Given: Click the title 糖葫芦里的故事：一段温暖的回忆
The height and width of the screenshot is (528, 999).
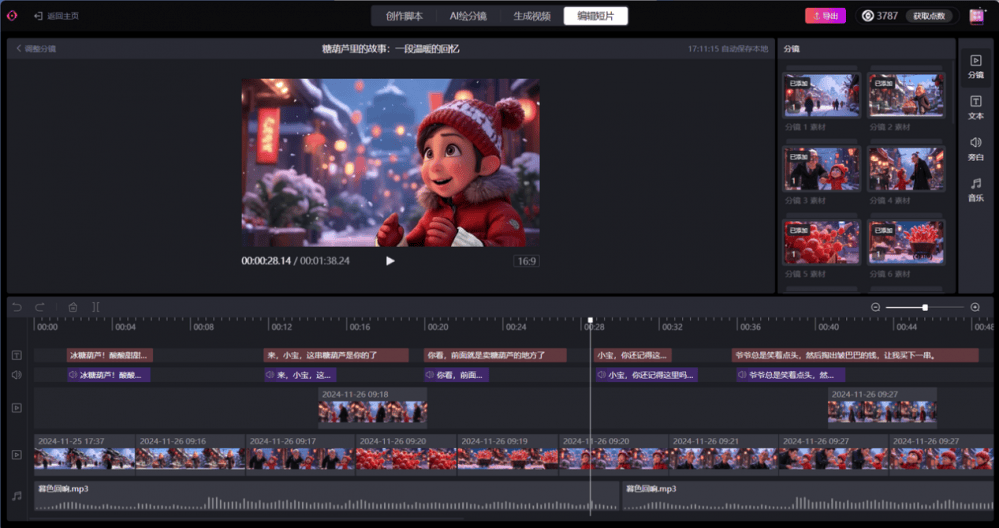Looking at the screenshot, I should click(x=391, y=48).
